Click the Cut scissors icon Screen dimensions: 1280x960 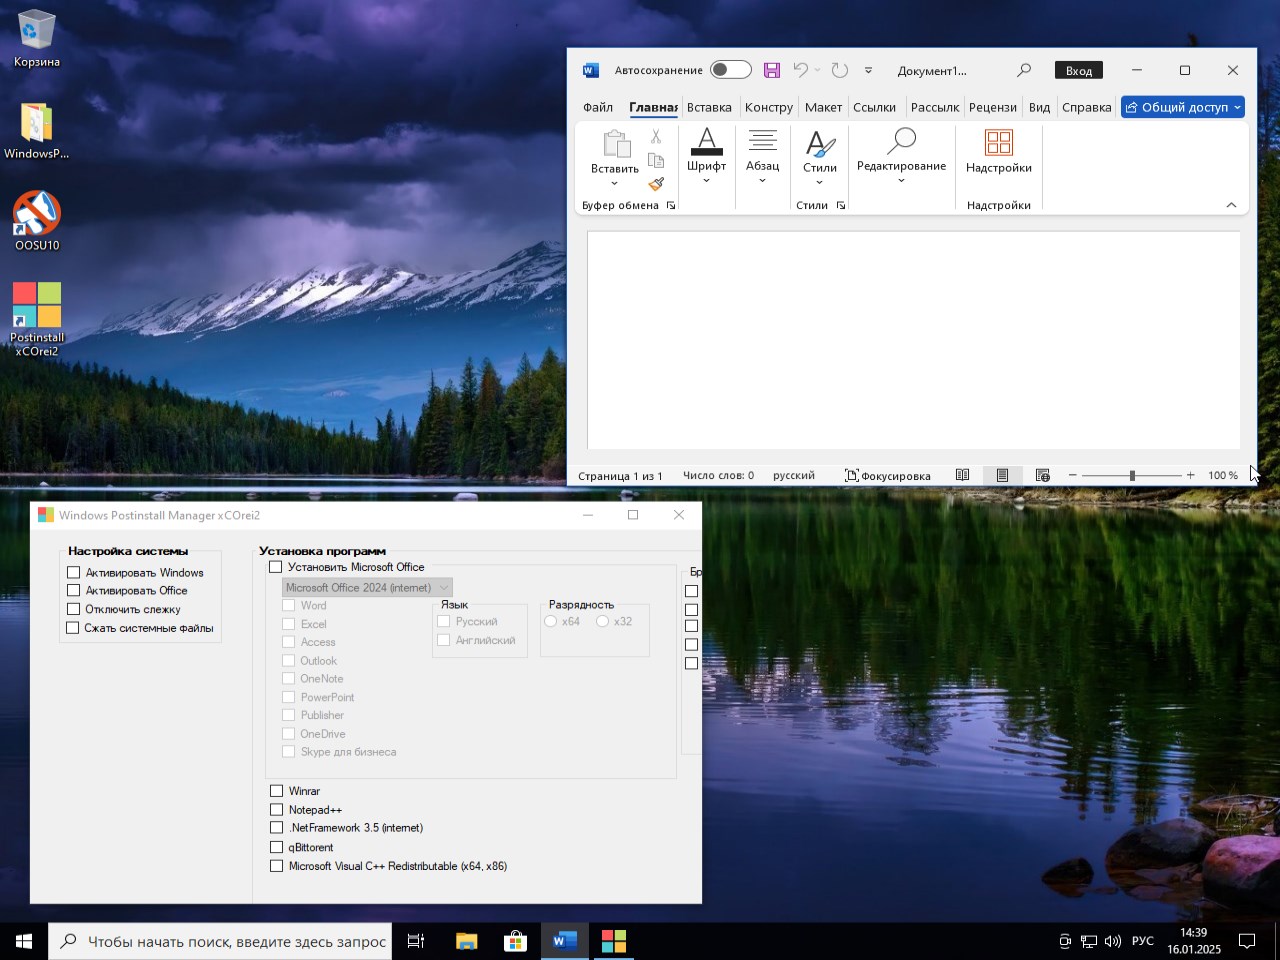click(656, 136)
